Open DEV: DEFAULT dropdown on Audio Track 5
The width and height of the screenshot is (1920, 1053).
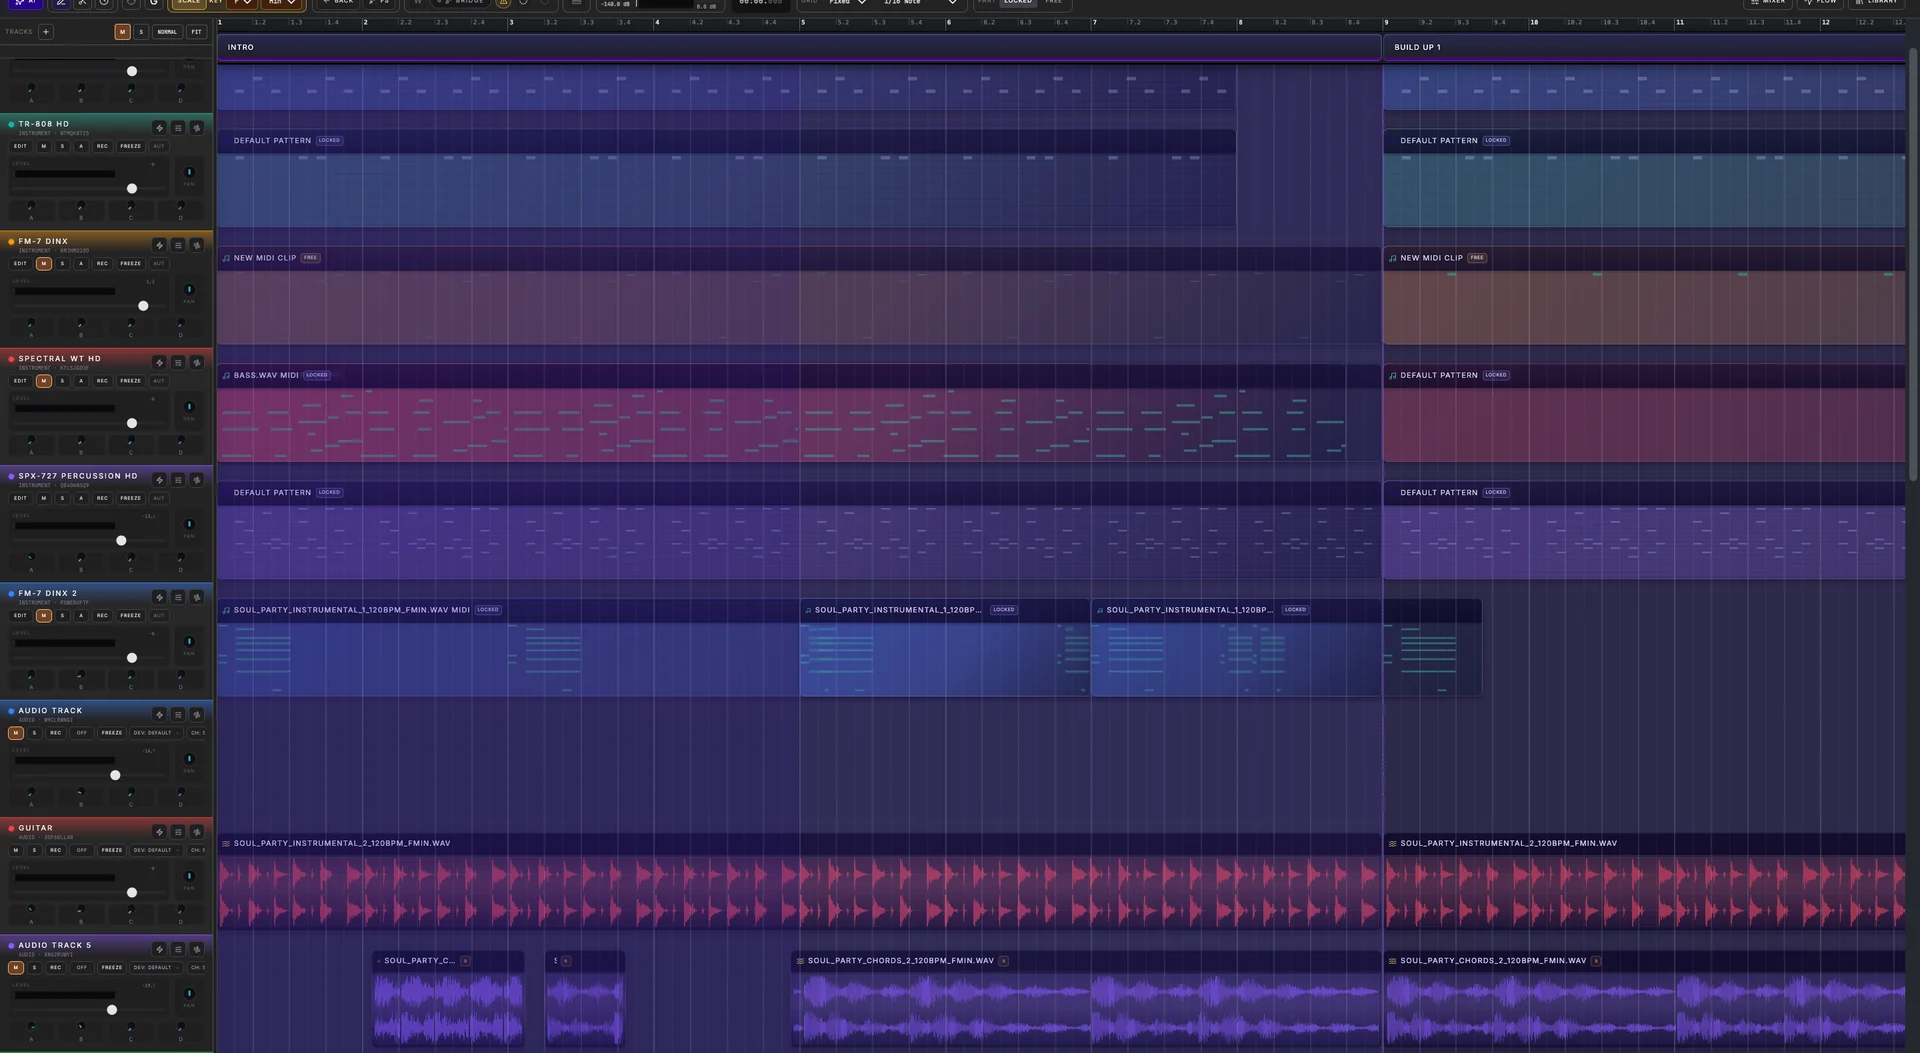[x=155, y=967]
